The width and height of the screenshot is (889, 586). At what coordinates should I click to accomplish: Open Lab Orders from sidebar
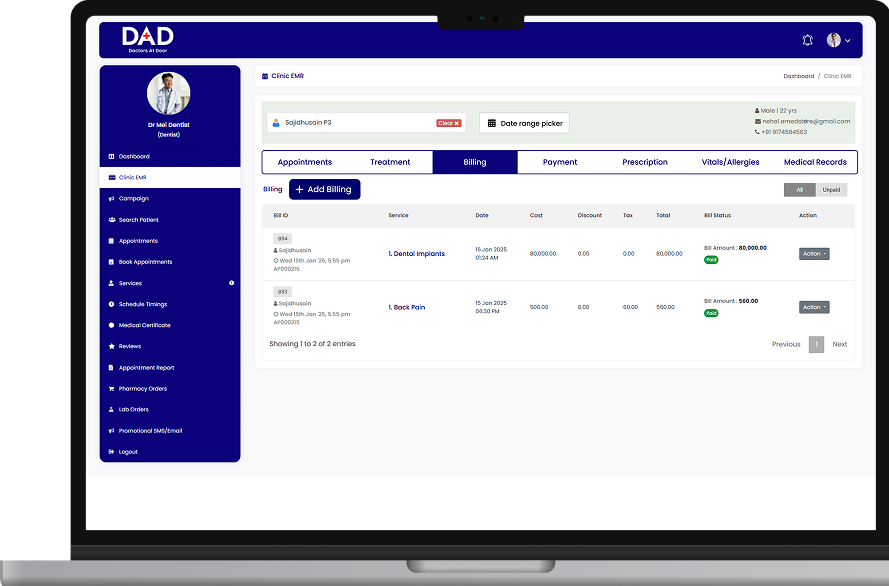[133, 410]
